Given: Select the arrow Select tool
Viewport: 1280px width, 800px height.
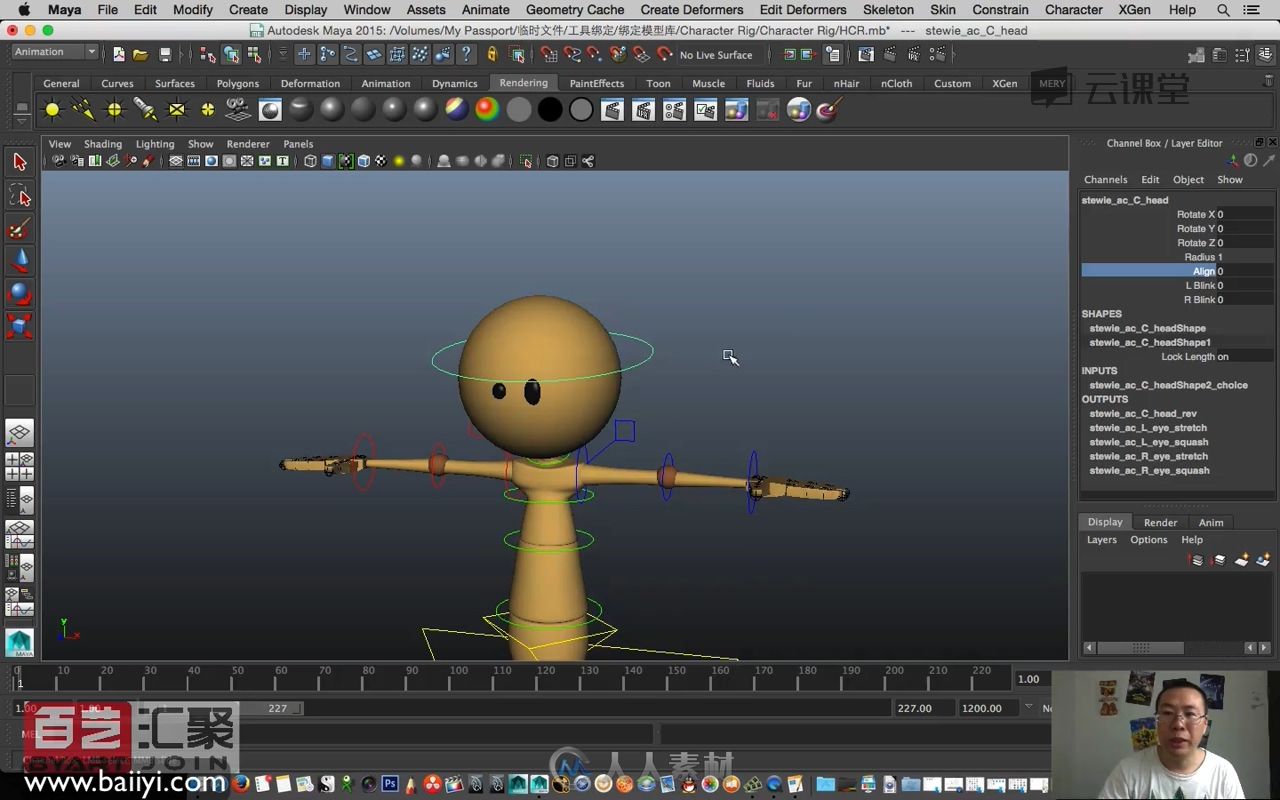Looking at the screenshot, I should [19, 162].
